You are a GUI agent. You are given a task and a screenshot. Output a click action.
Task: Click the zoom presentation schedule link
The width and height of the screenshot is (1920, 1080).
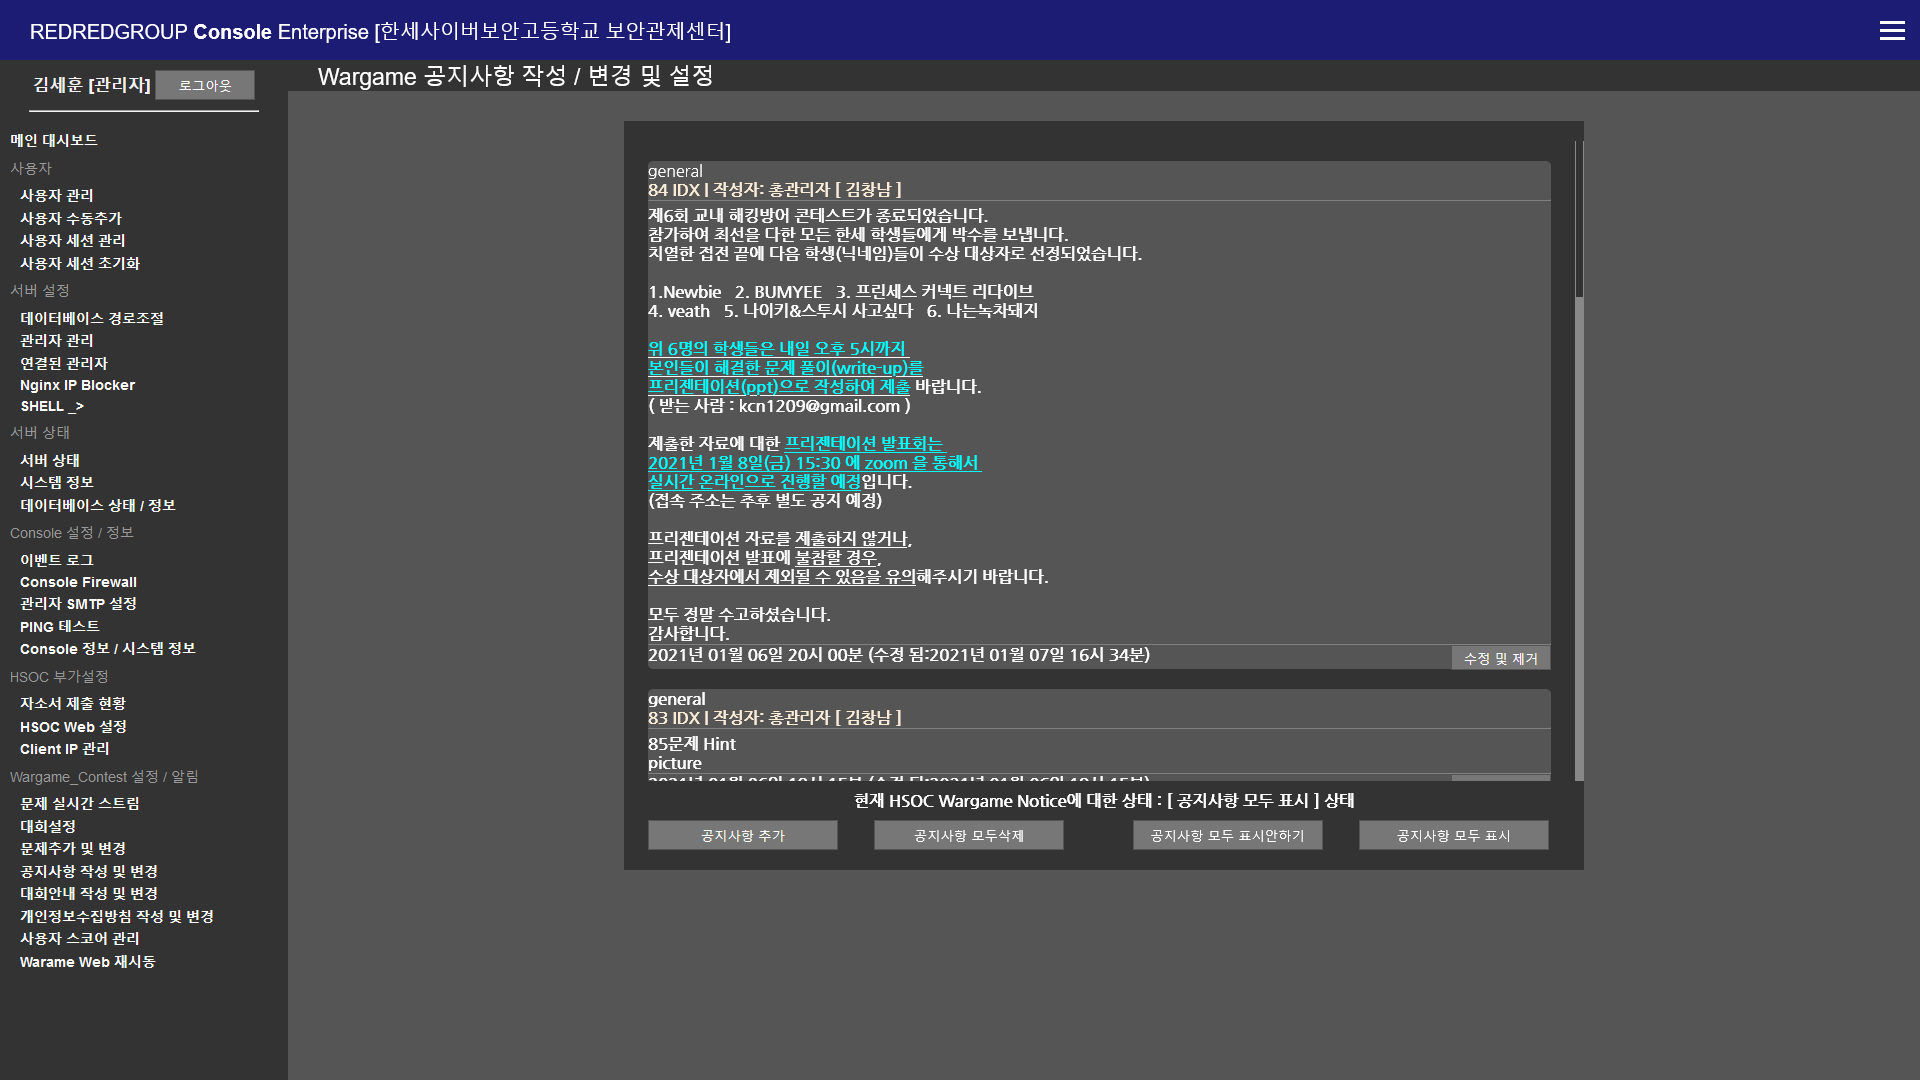[x=813, y=463]
